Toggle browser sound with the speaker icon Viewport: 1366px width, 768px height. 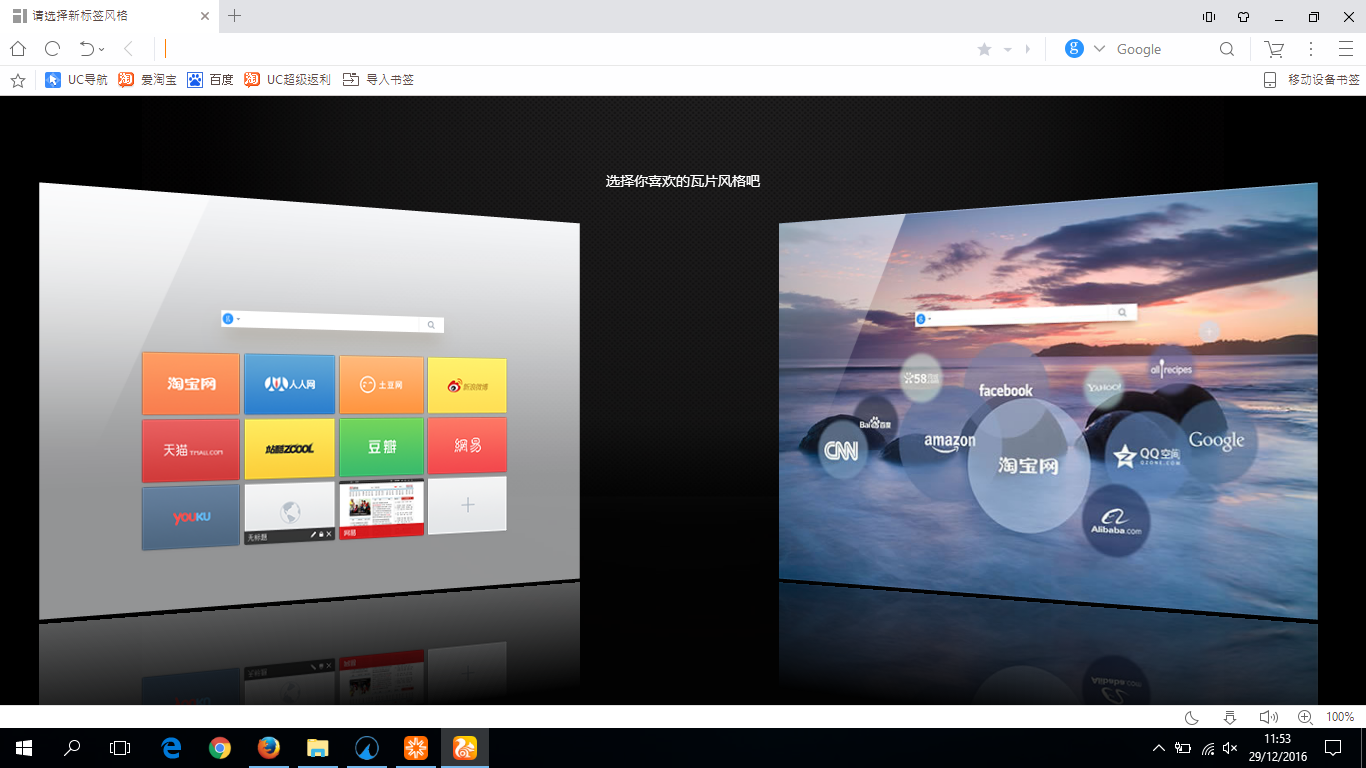point(1268,717)
